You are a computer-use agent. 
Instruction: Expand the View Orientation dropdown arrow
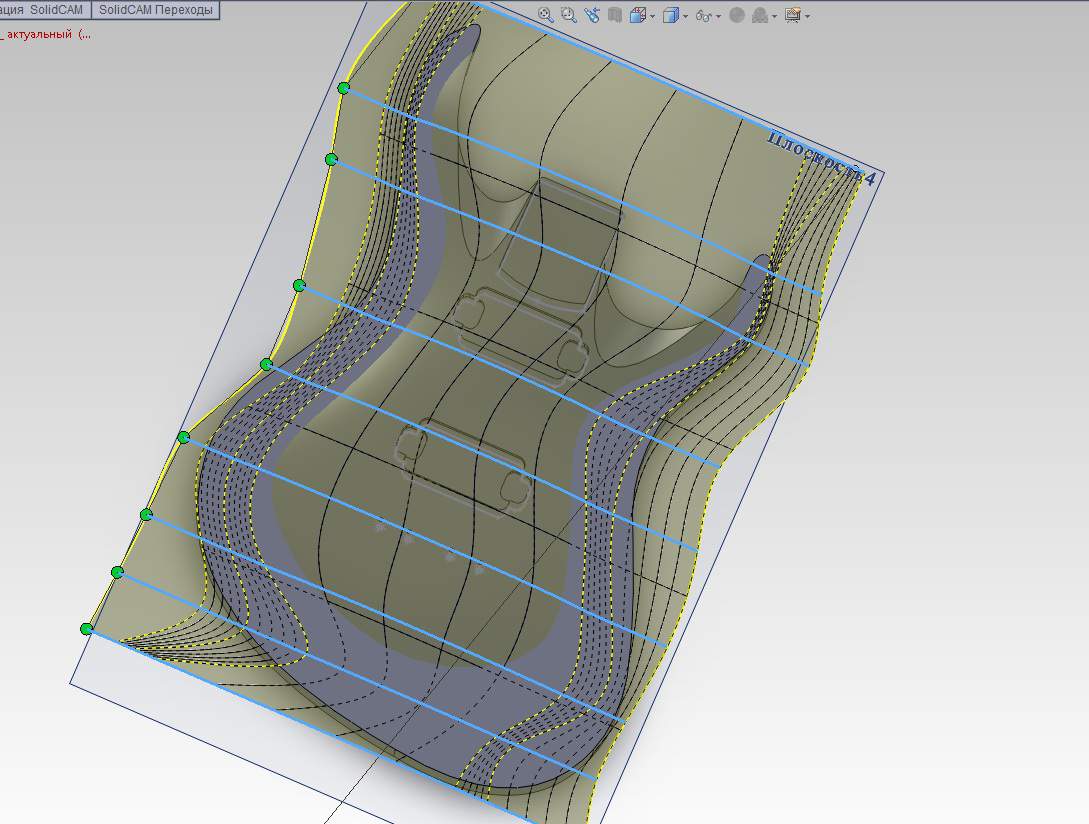point(652,16)
